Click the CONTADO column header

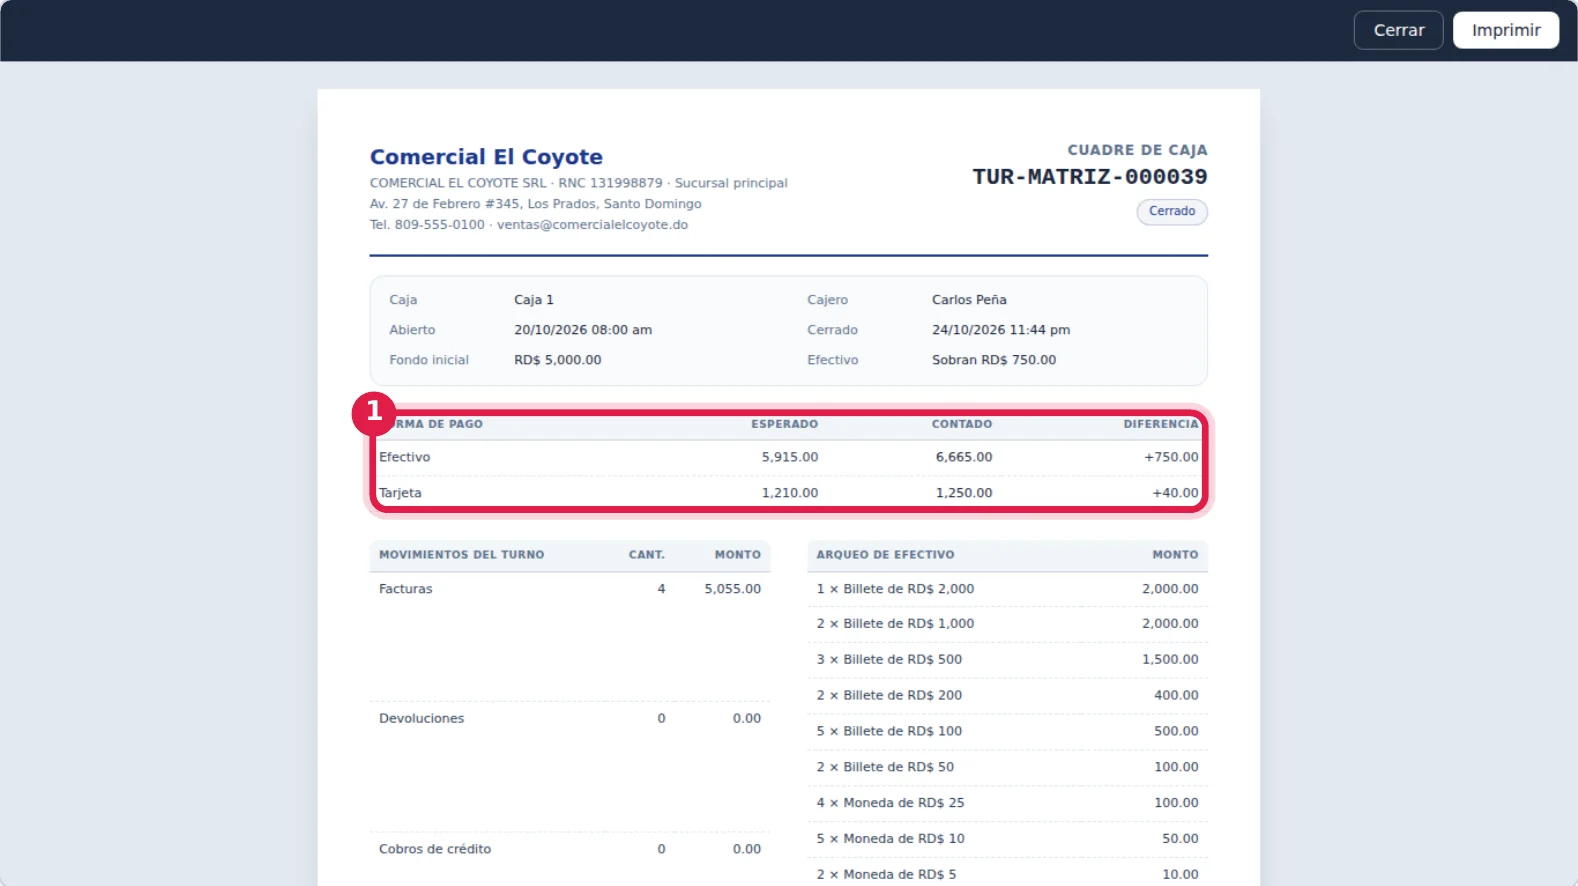(962, 424)
